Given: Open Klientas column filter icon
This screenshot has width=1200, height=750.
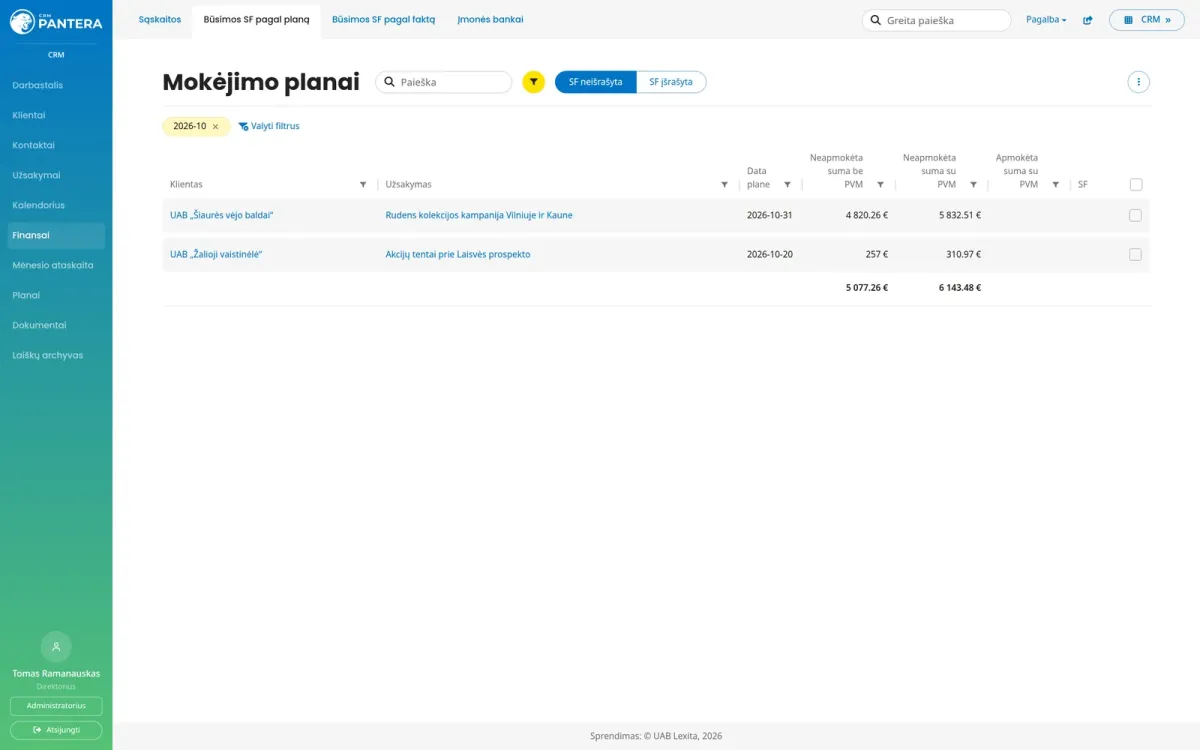Looking at the screenshot, I should point(363,185).
